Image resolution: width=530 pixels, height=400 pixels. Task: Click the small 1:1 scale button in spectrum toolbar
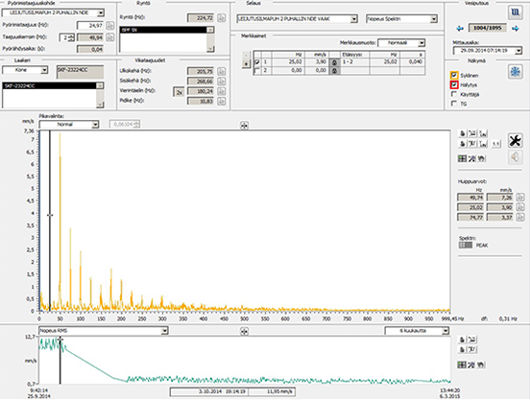point(496,144)
